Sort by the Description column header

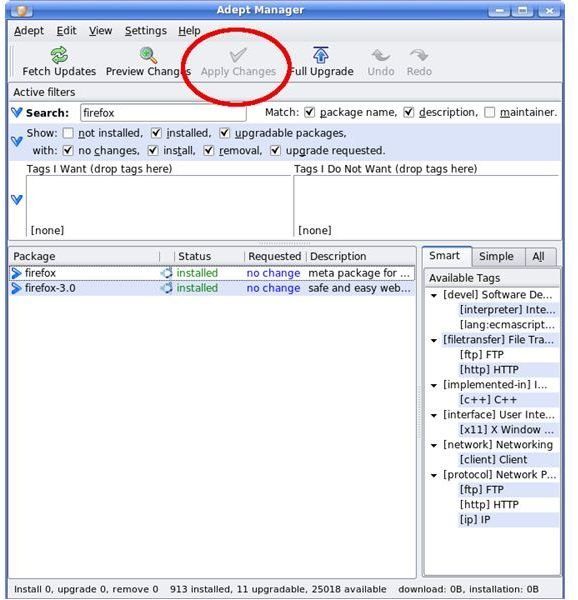[361, 256]
